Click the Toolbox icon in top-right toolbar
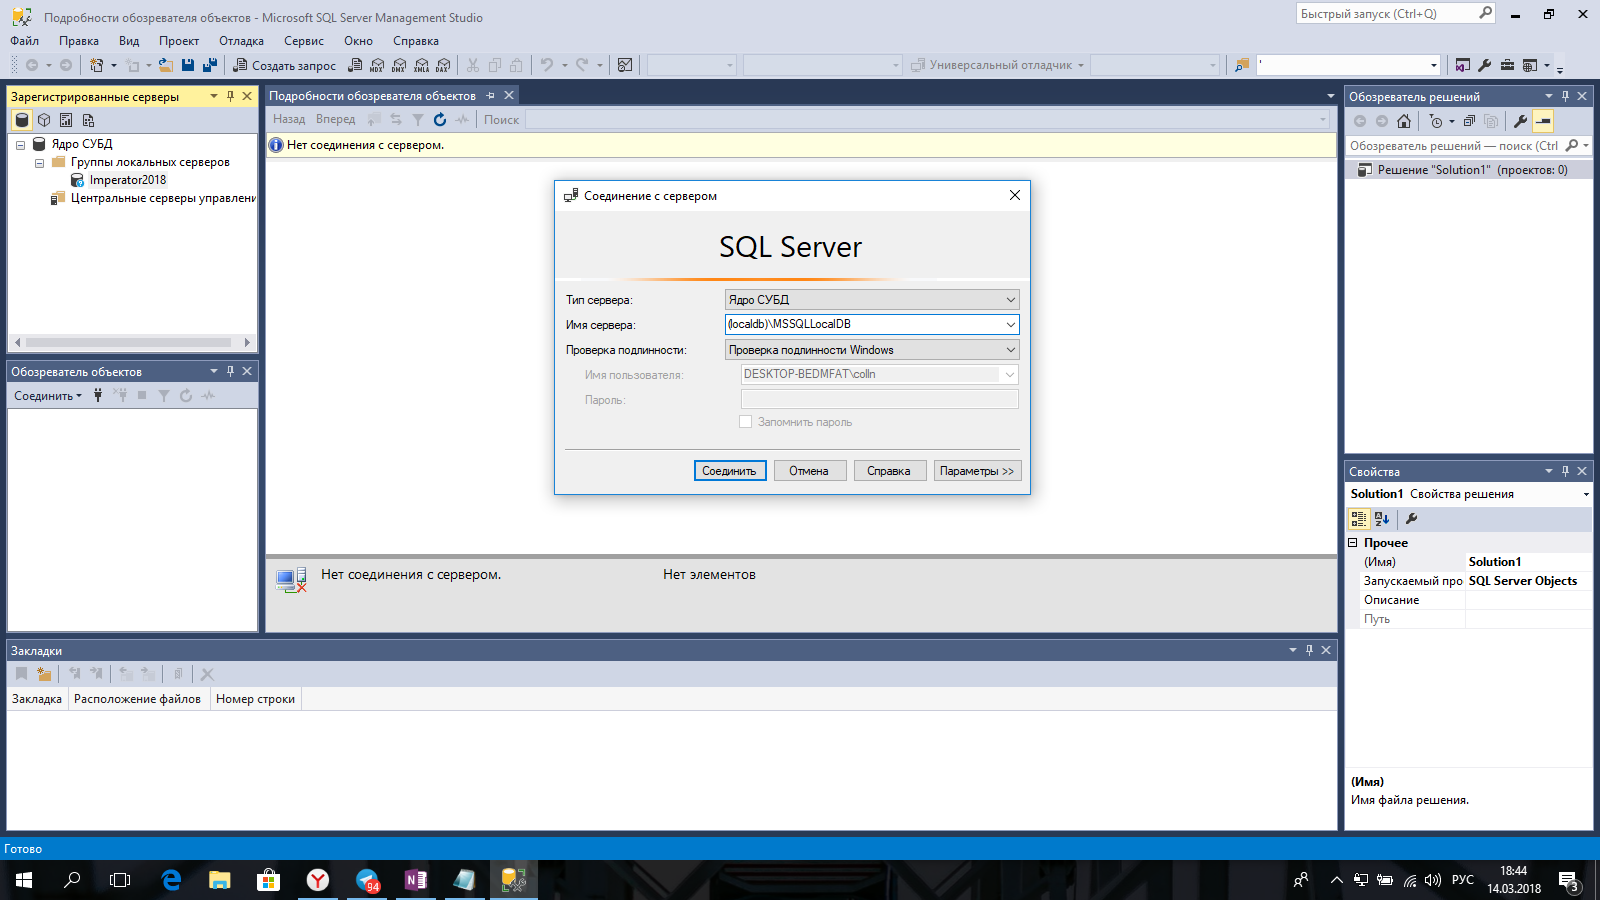The image size is (1600, 900). tap(1507, 65)
